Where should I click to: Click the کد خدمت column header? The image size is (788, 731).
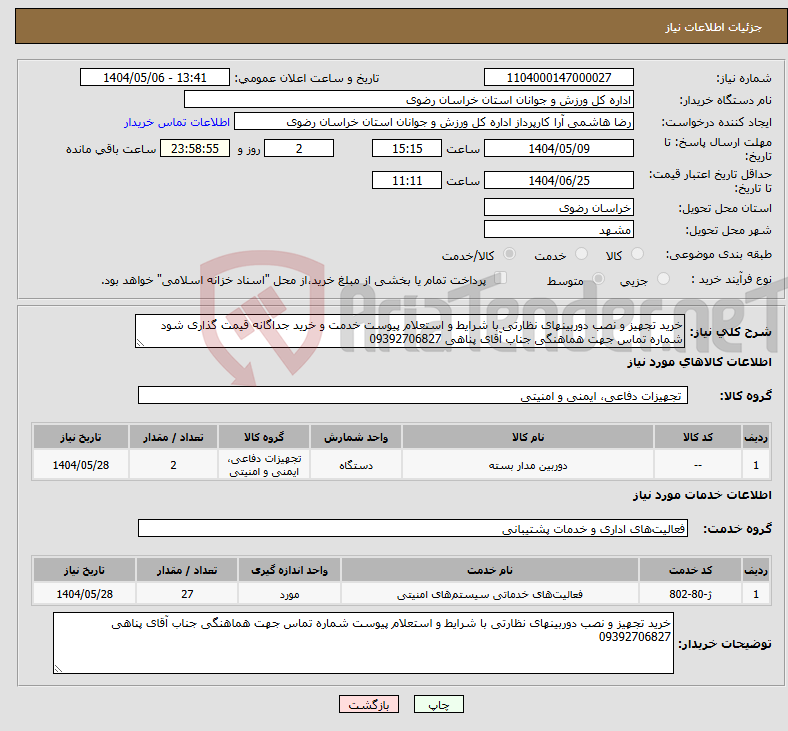pyautogui.click(x=691, y=570)
